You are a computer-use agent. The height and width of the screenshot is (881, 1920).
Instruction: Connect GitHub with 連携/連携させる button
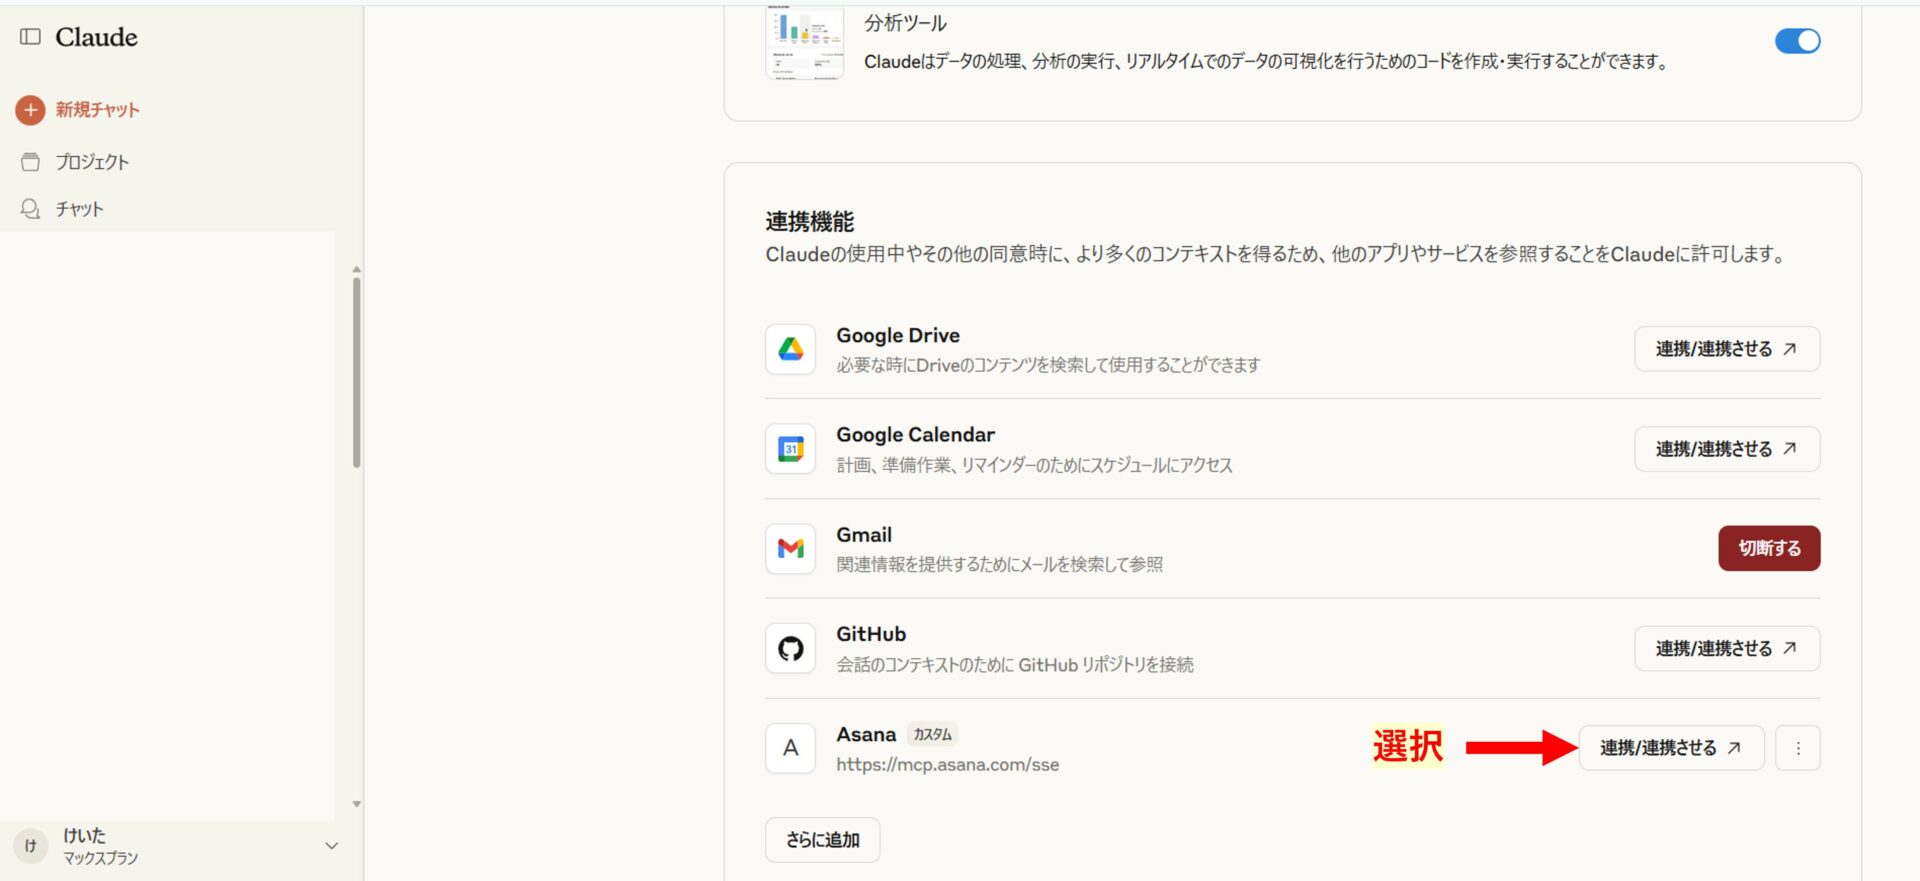(1727, 648)
